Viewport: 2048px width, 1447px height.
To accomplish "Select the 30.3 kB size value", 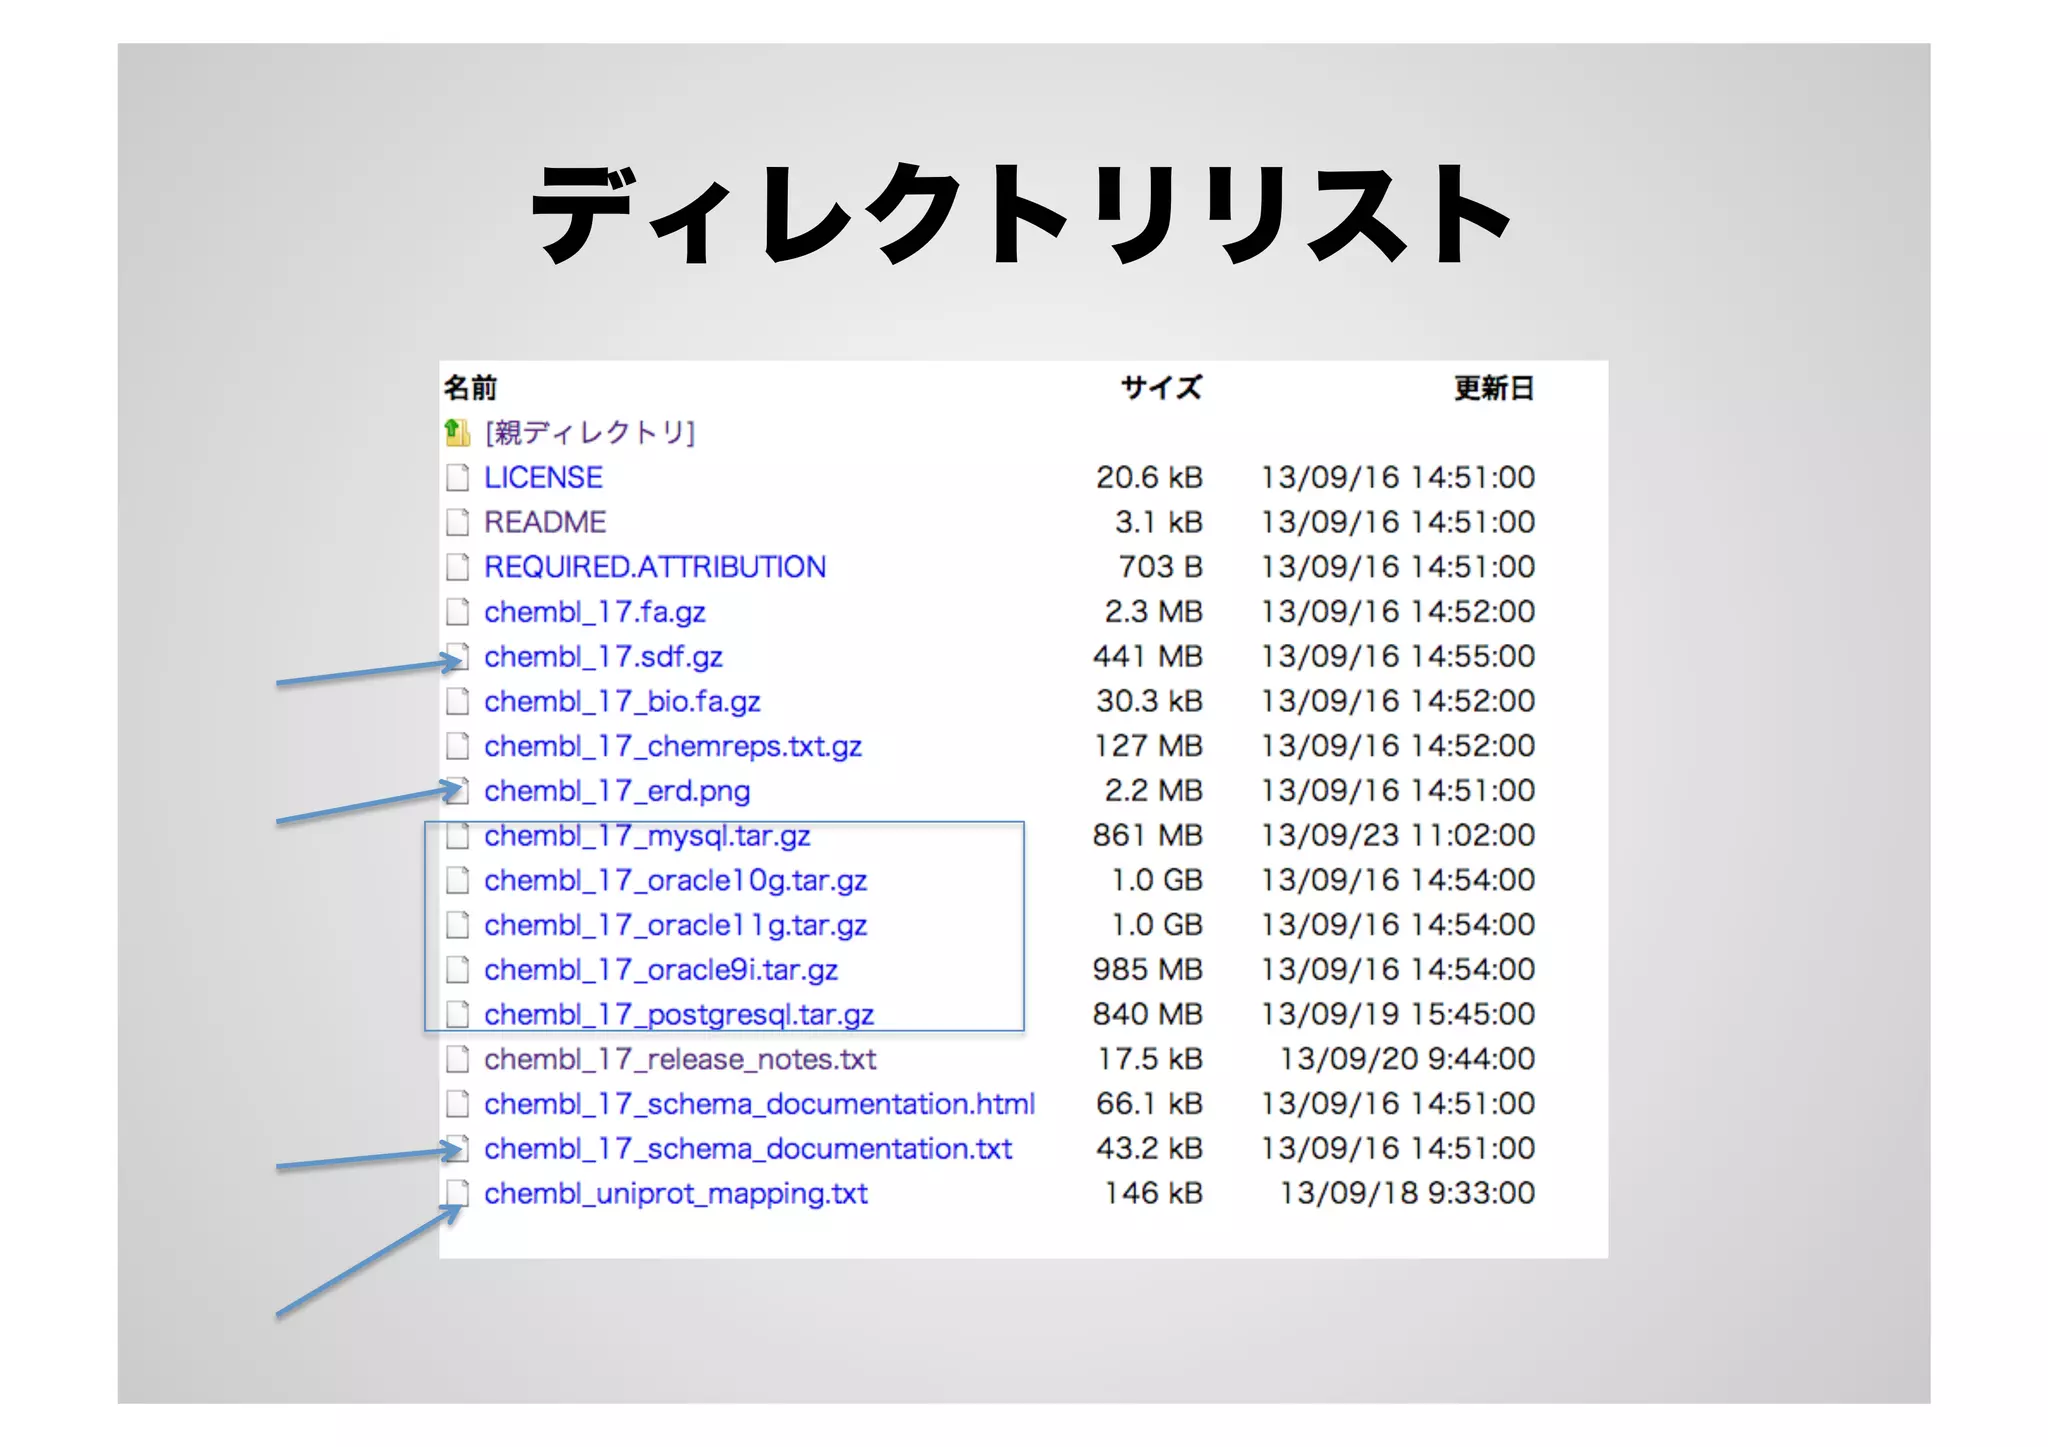I will click(1149, 701).
